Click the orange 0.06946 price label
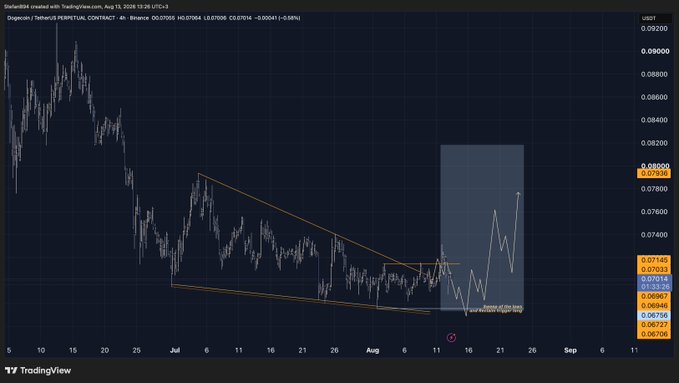This screenshot has height=383, width=679. coord(654,306)
